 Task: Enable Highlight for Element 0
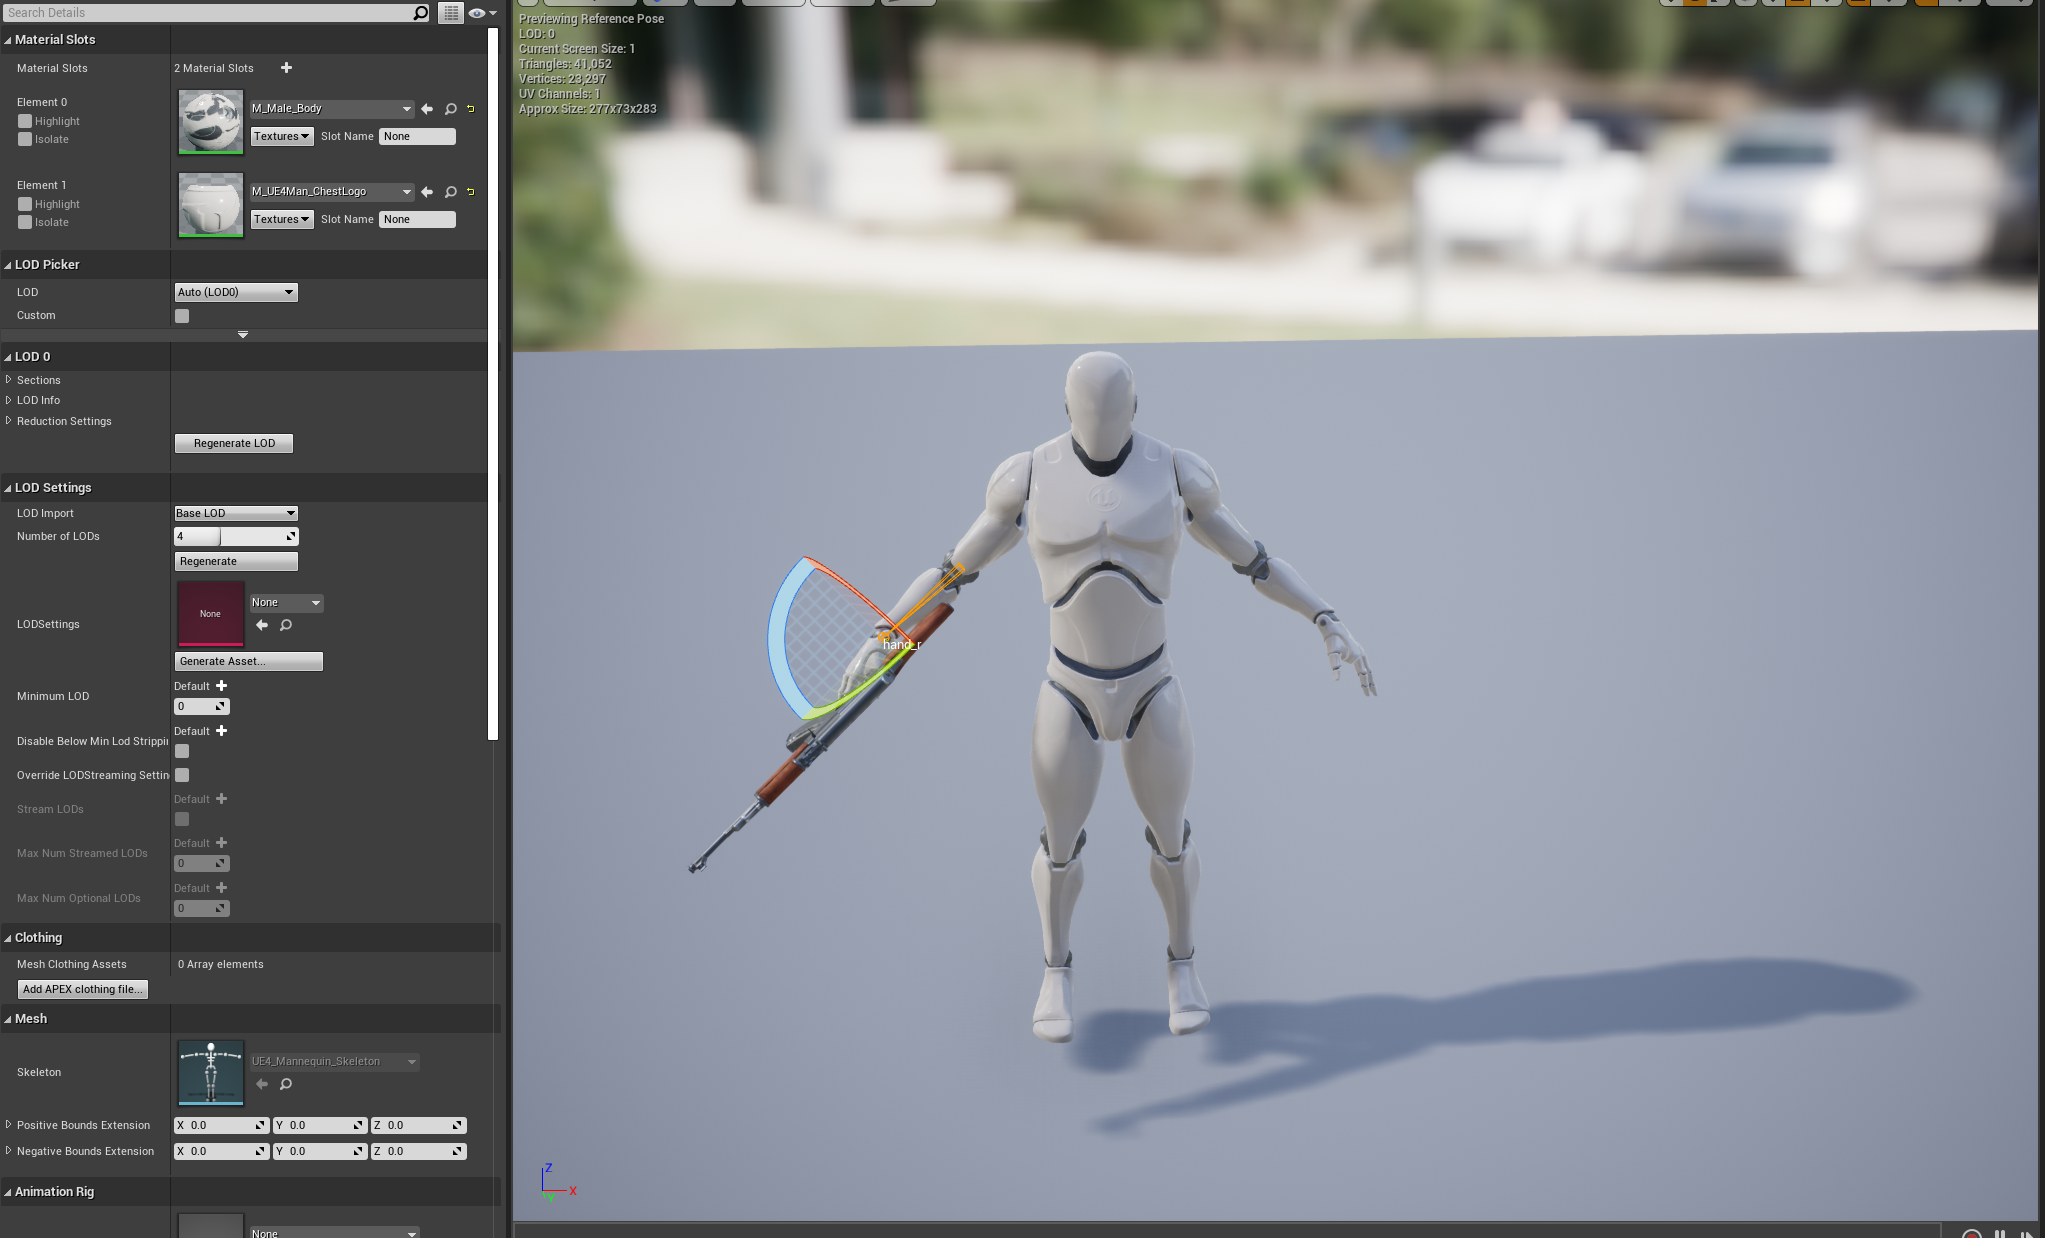[x=25, y=121]
